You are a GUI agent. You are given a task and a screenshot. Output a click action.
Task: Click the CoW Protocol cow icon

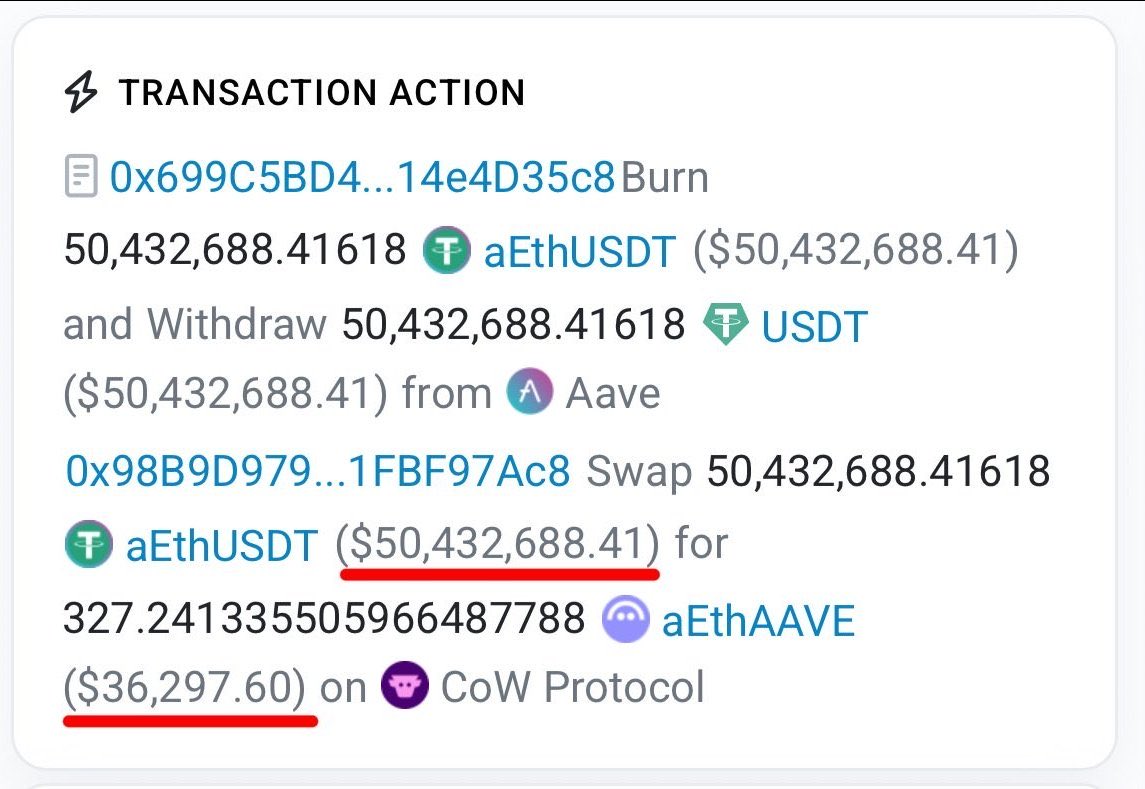(x=404, y=687)
